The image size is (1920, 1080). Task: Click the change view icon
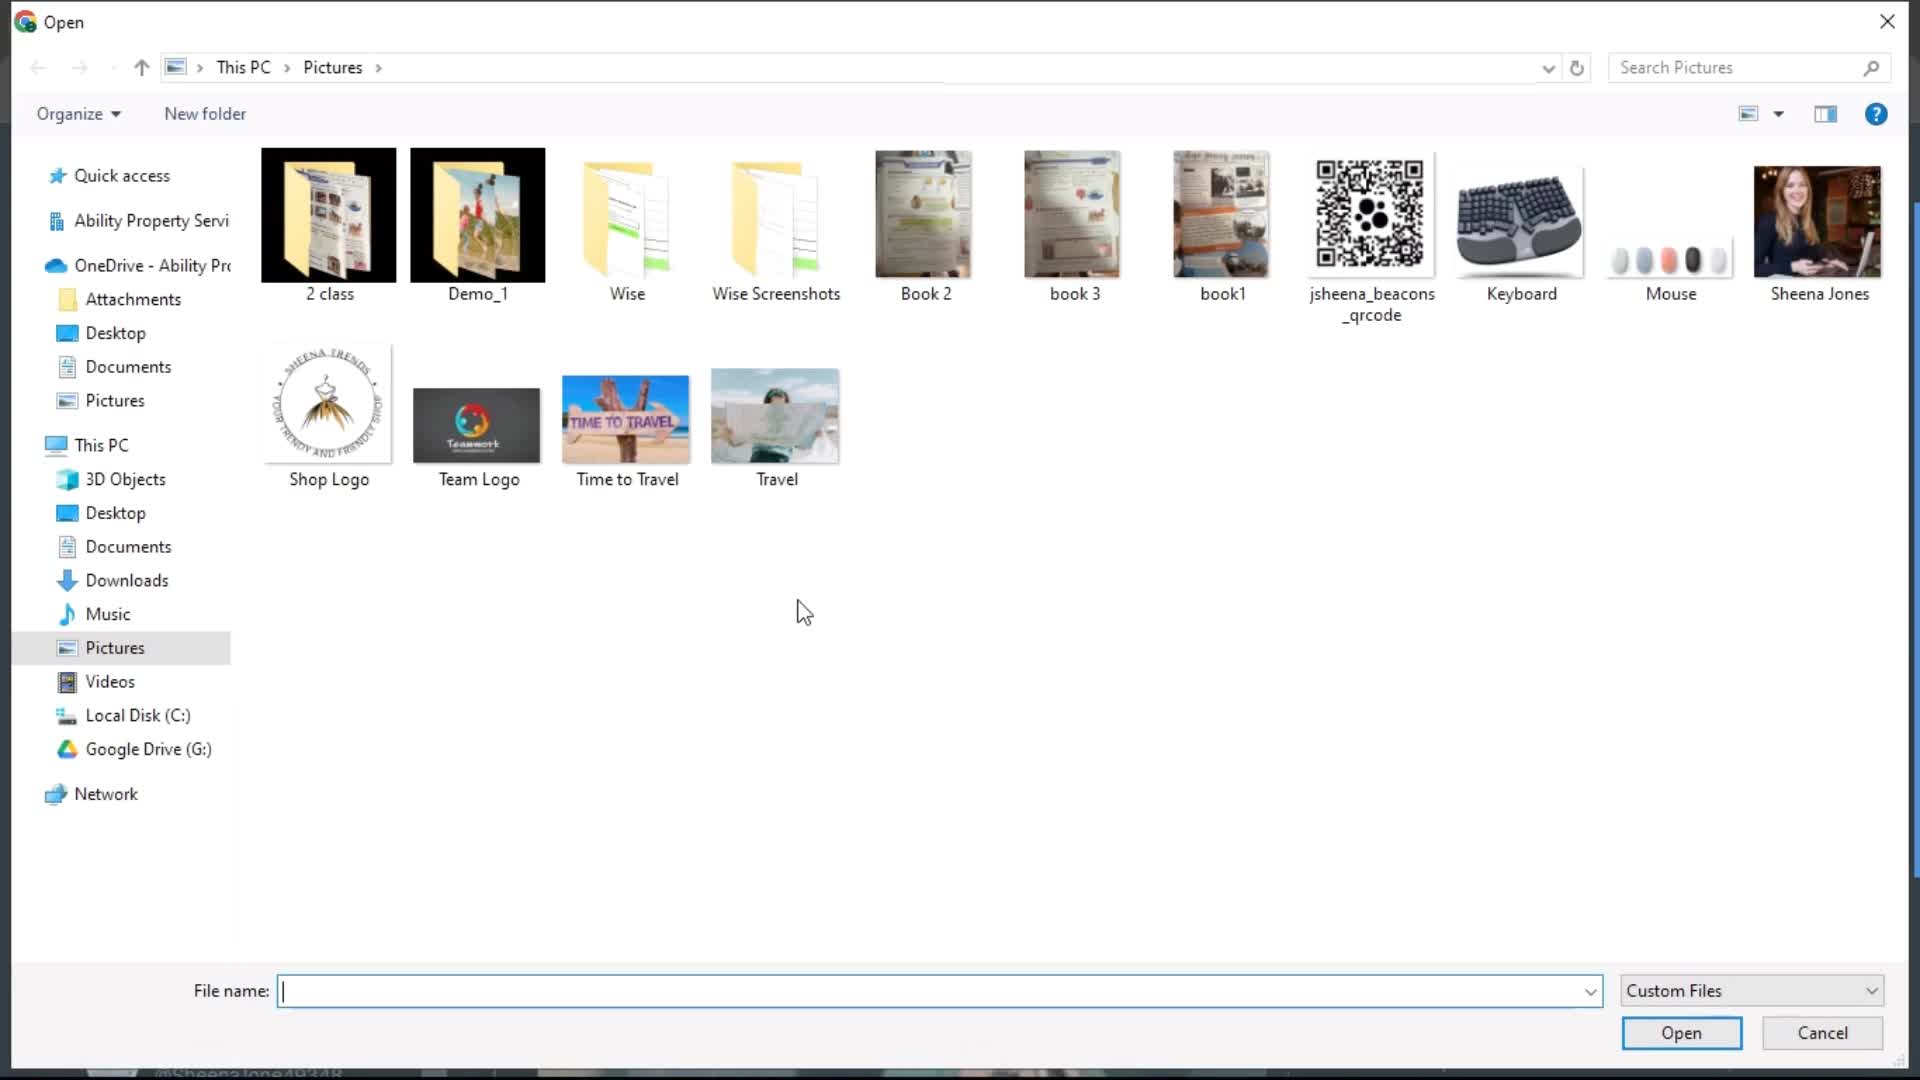tap(1749, 113)
